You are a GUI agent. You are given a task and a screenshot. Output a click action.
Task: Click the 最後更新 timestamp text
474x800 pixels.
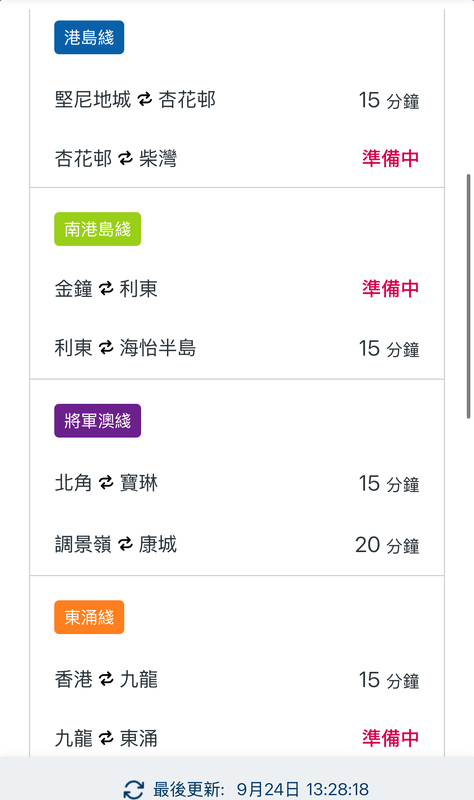click(x=261, y=789)
